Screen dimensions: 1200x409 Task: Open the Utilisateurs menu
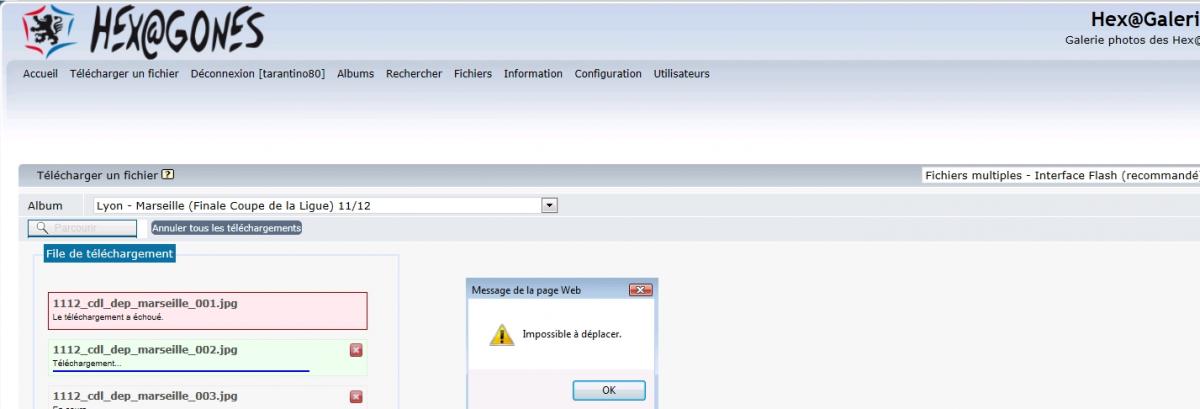pyautogui.click(x=681, y=74)
